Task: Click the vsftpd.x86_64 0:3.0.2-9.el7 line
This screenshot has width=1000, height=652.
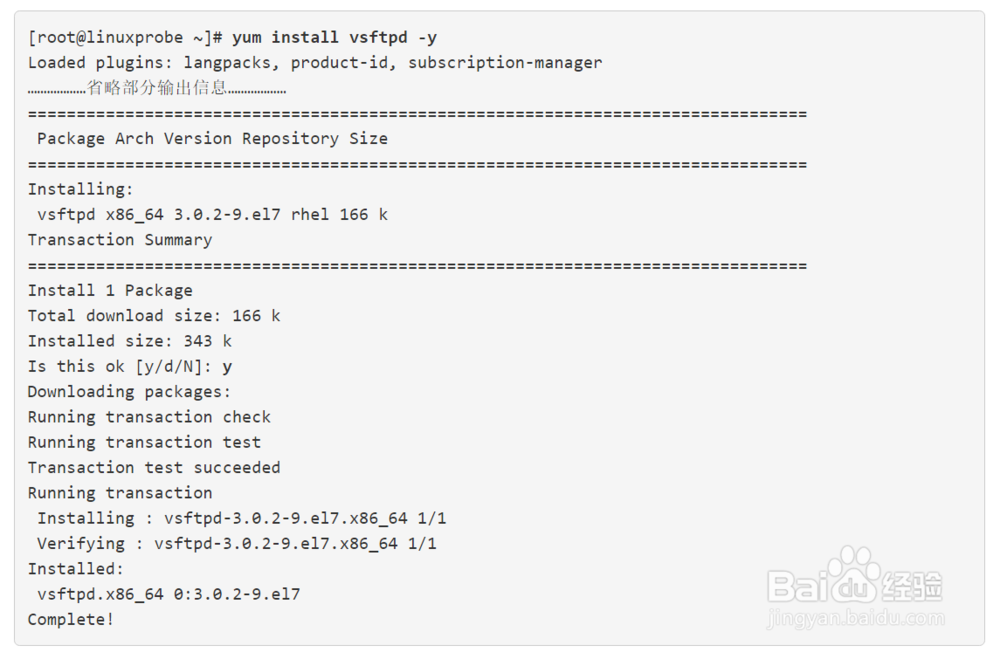Action: pos(168,594)
